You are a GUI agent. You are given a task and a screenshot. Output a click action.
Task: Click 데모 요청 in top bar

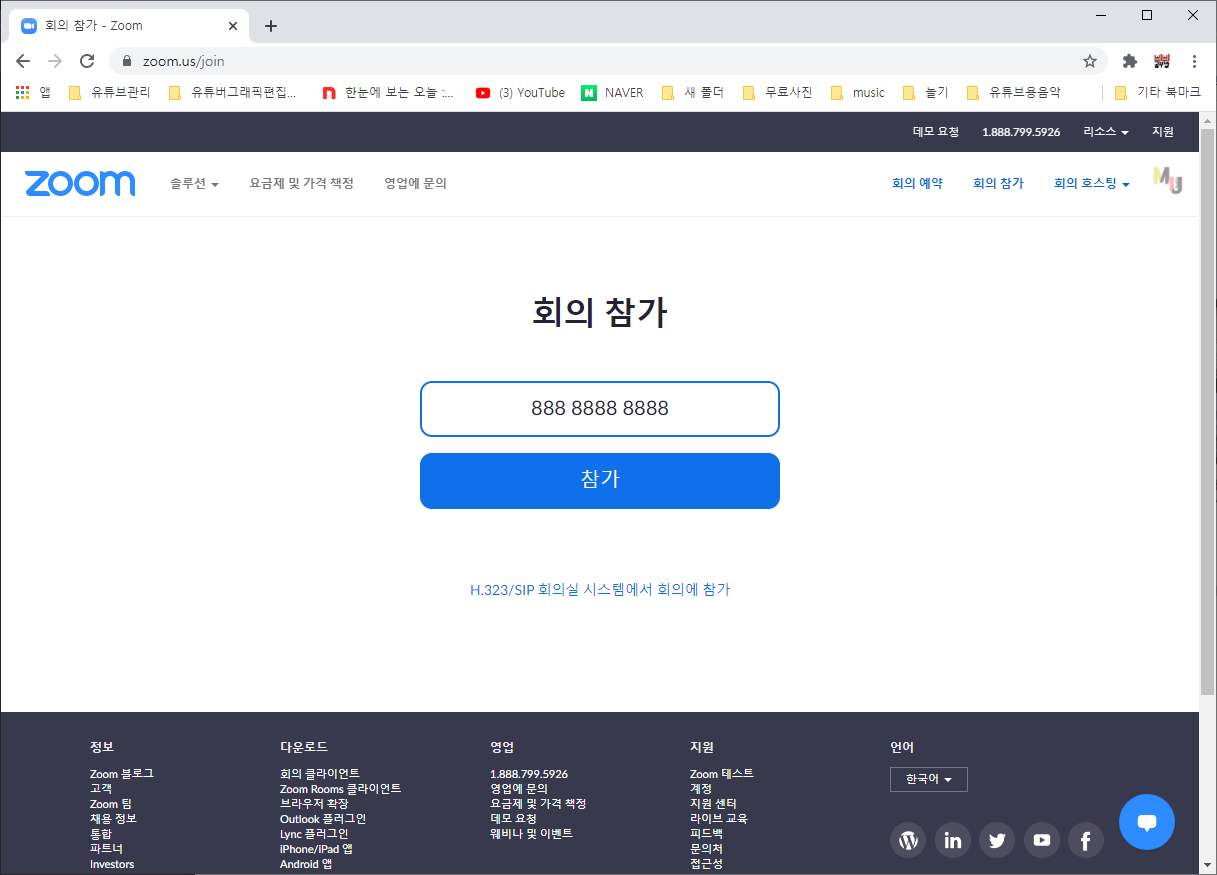click(936, 132)
